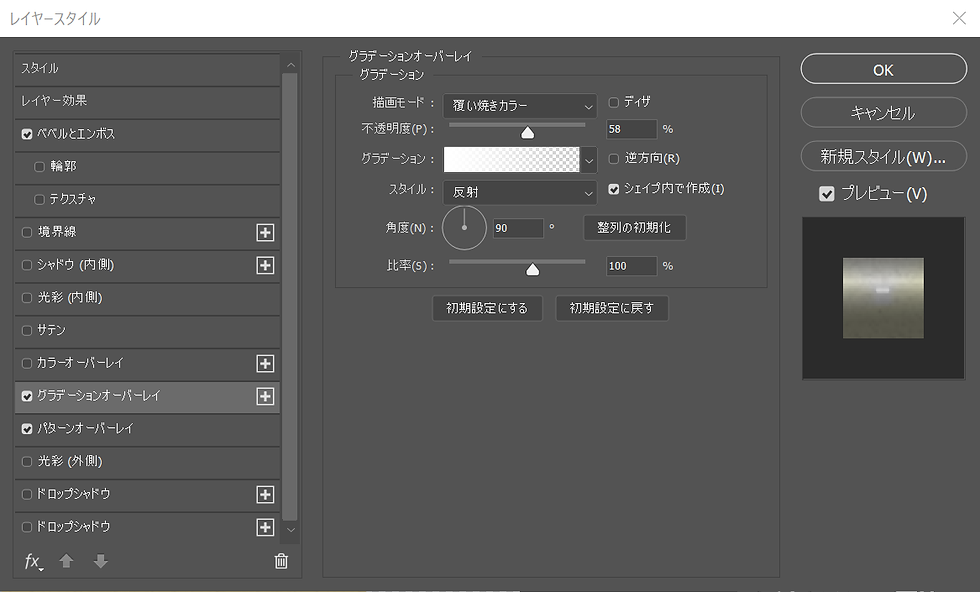
Task: Open gradient editor via gradient swatch
Action: tap(511, 159)
